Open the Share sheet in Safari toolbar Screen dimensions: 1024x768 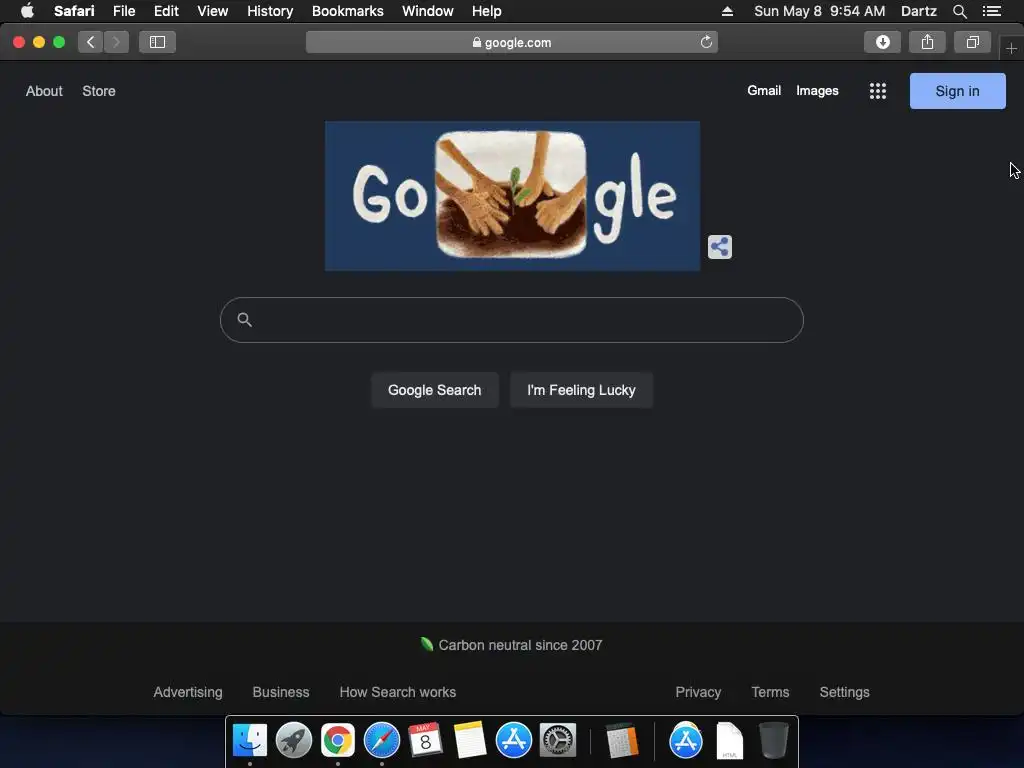927,42
